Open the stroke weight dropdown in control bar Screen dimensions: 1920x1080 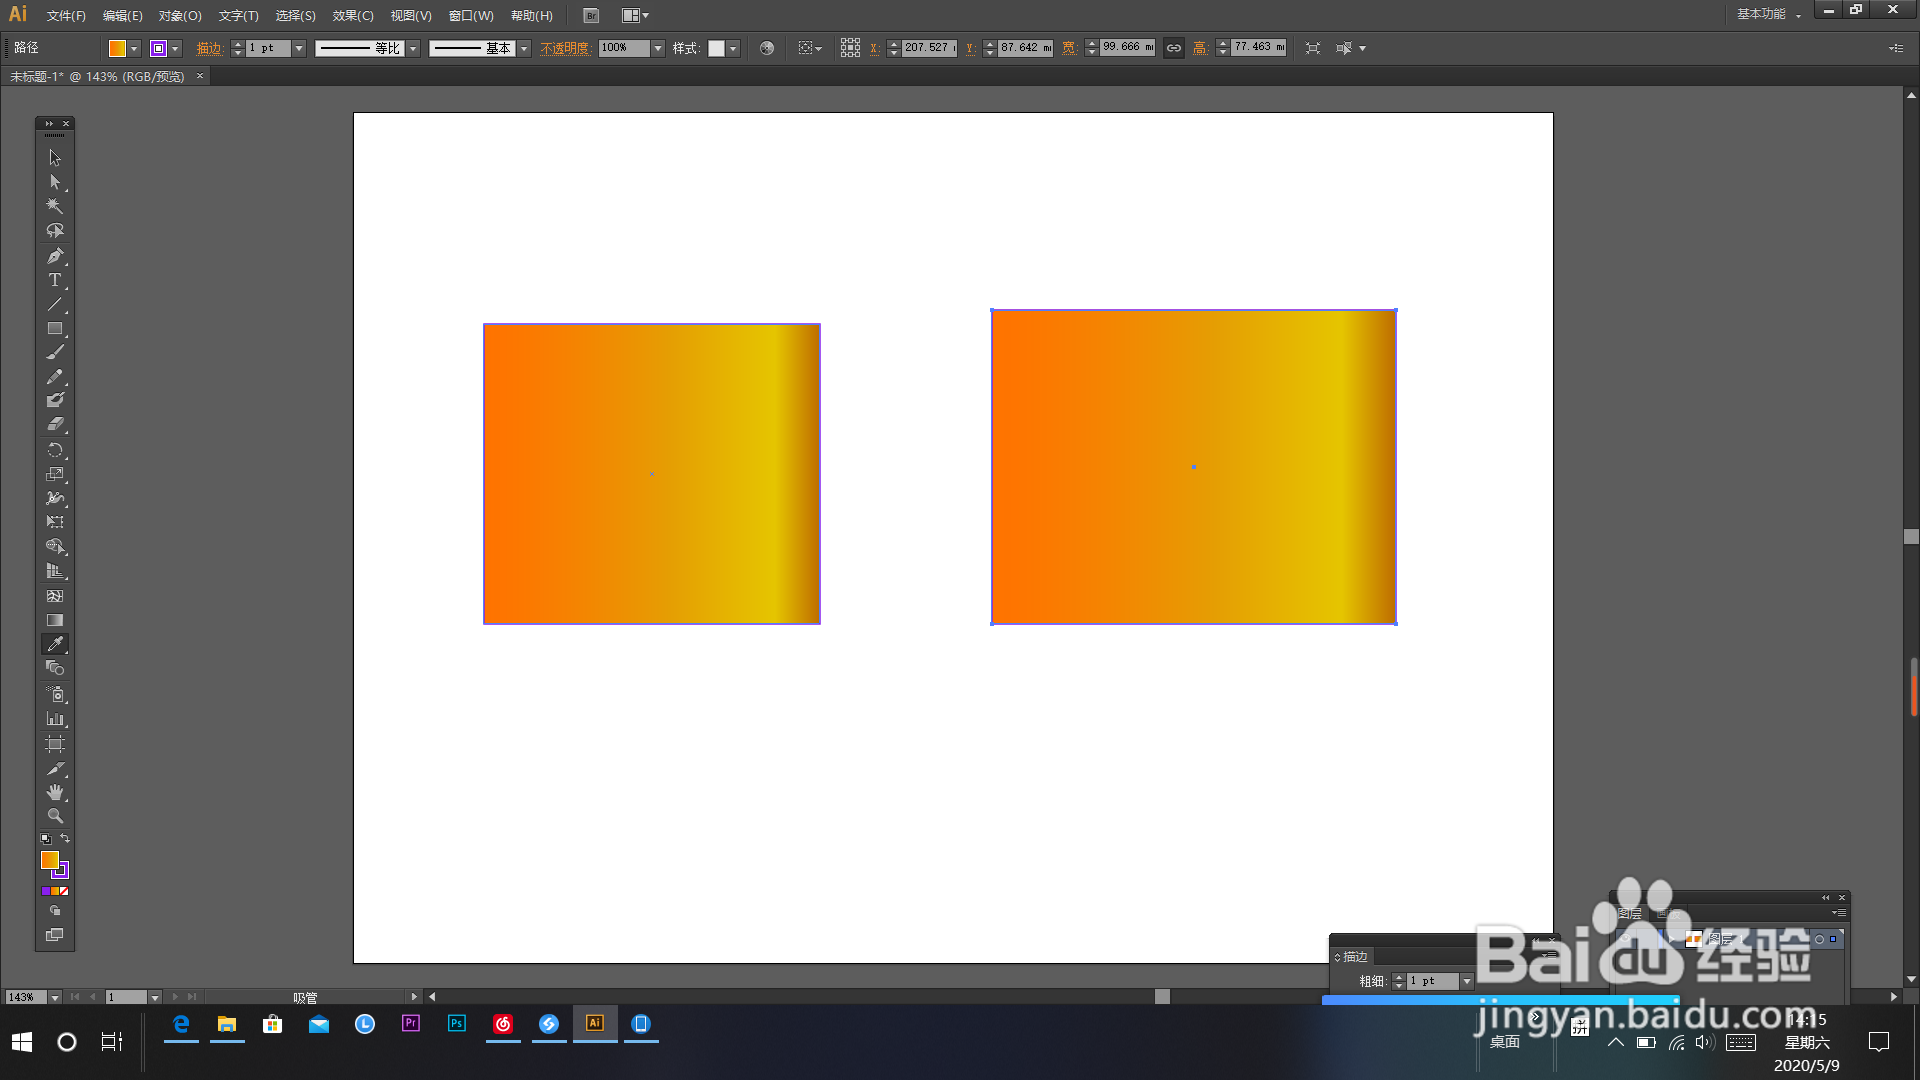[298, 48]
